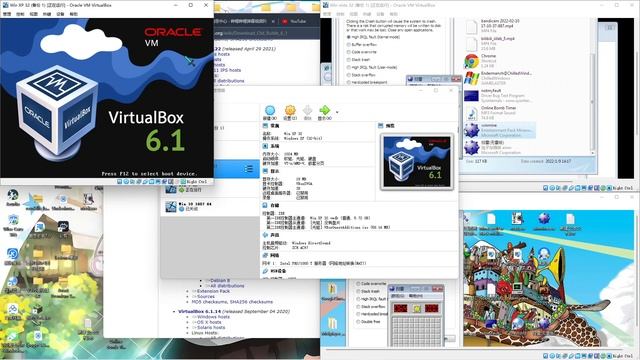Select Stack overflow in the Vista VM window
640x360 pixels.
349,75
